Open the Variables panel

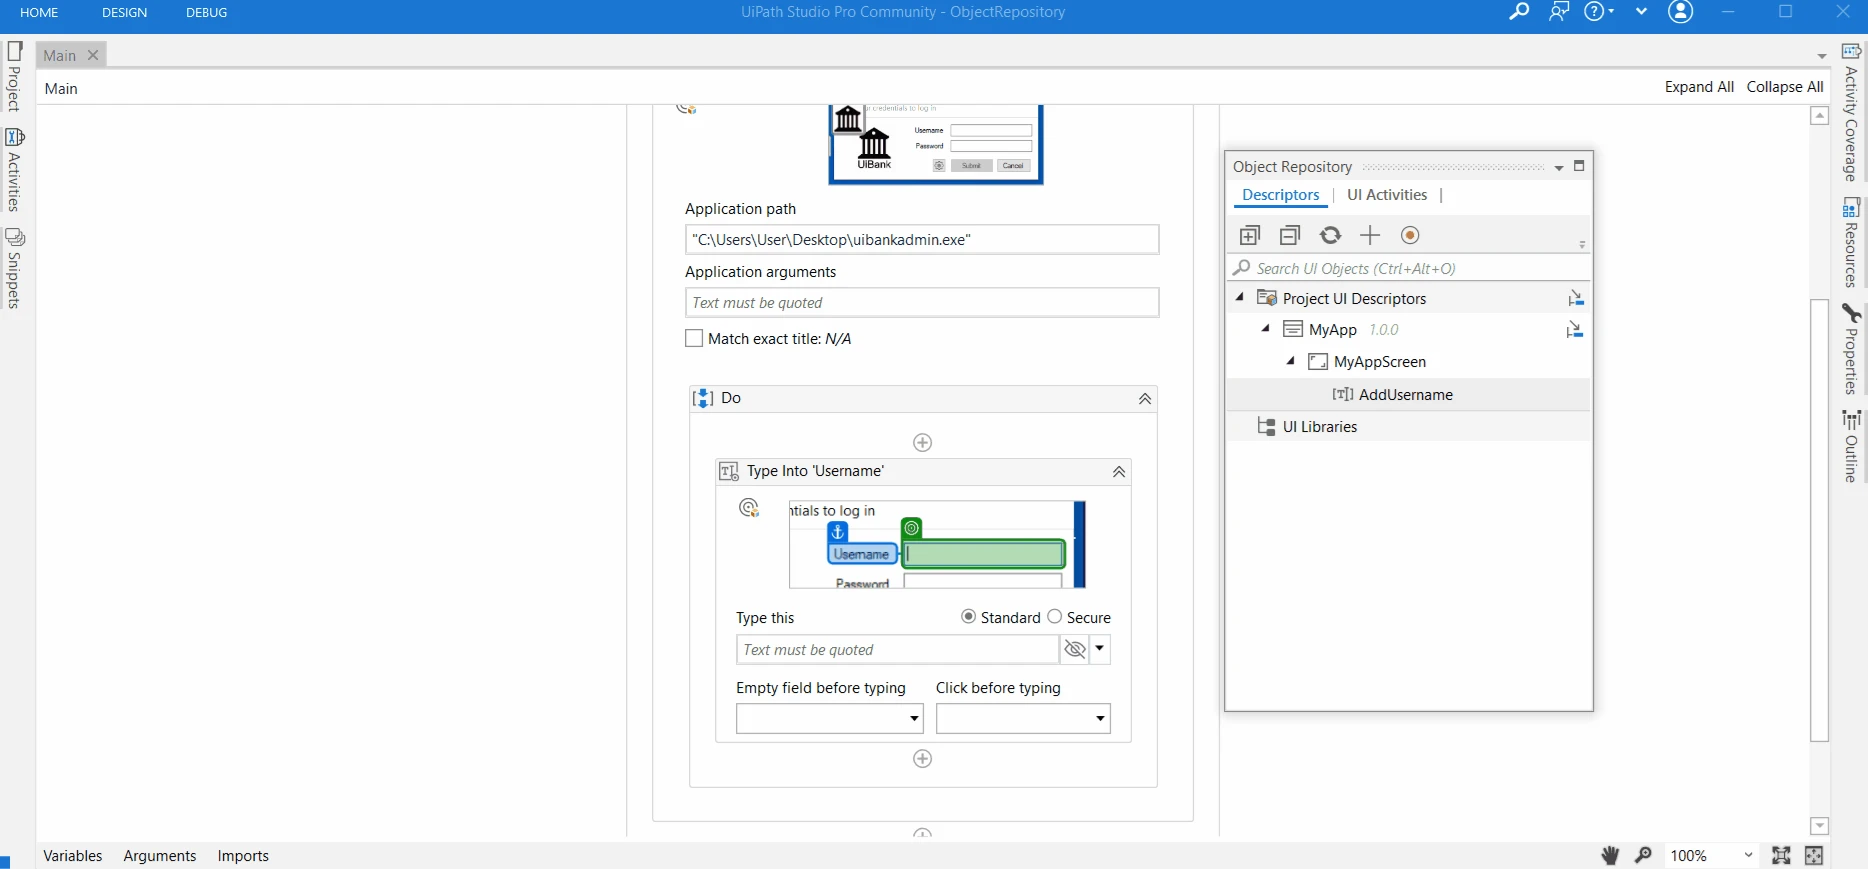[x=73, y=856]
